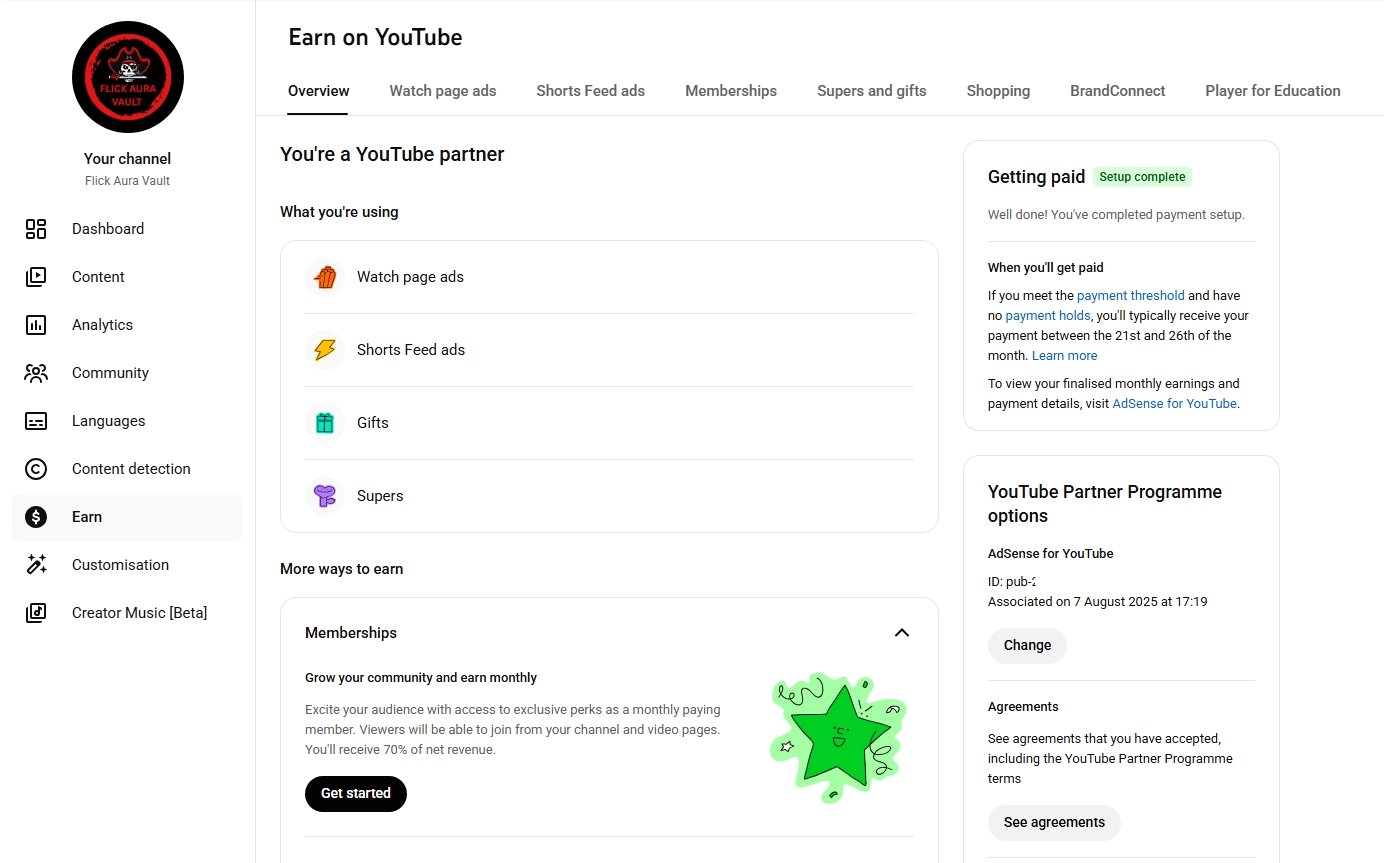The height and width of the screenshot is (863, 1384).
Task: Click the Watch page ads popcorn icon
Action: tap(325, 277)
